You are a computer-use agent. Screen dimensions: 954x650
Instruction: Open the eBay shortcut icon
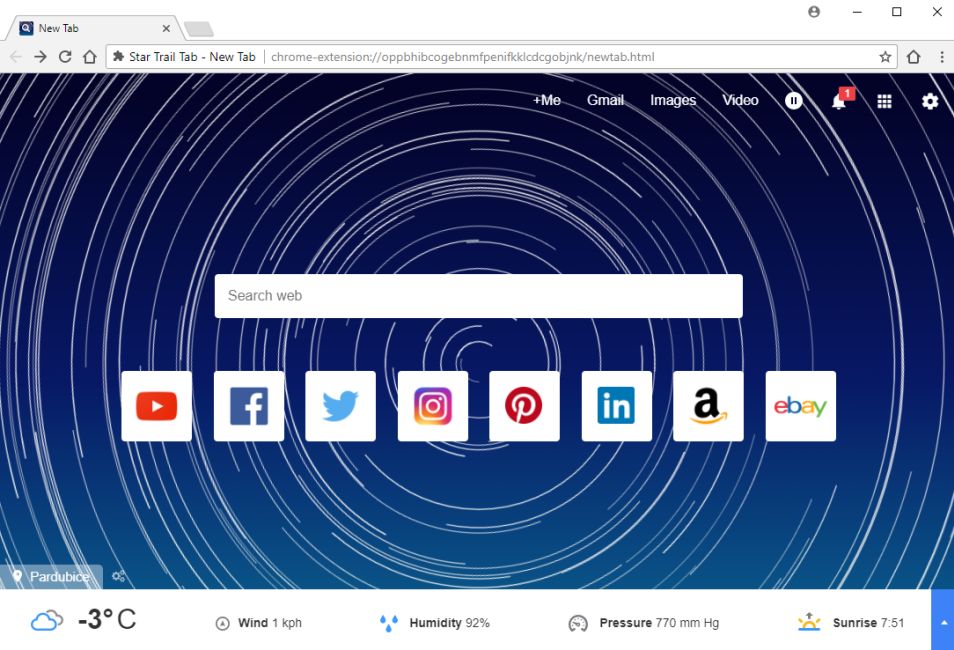click(800, 405)
